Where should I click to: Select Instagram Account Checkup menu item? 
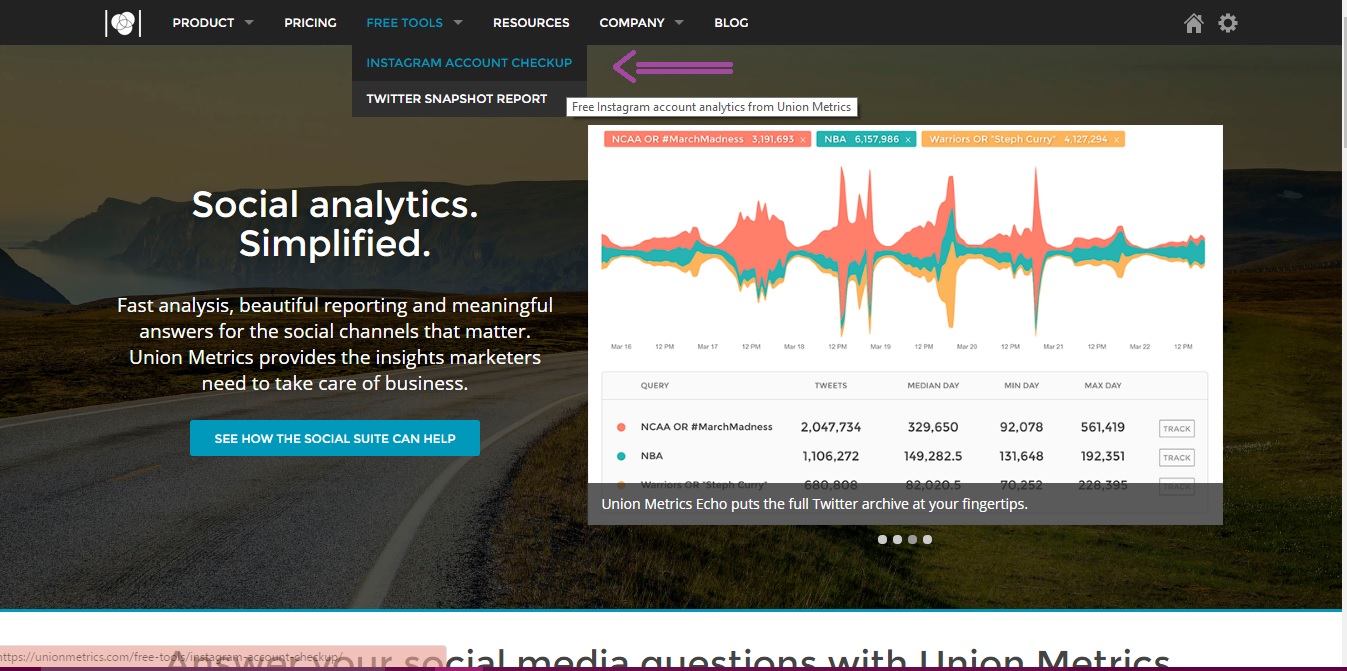coord(469,63)
